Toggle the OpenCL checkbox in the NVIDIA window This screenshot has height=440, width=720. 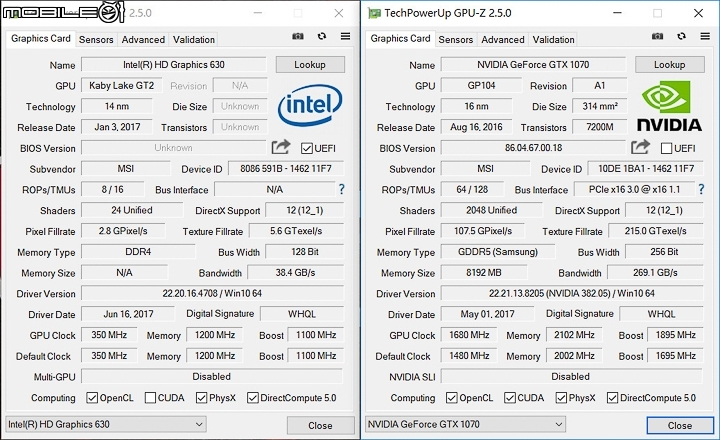tap(451, 398)
